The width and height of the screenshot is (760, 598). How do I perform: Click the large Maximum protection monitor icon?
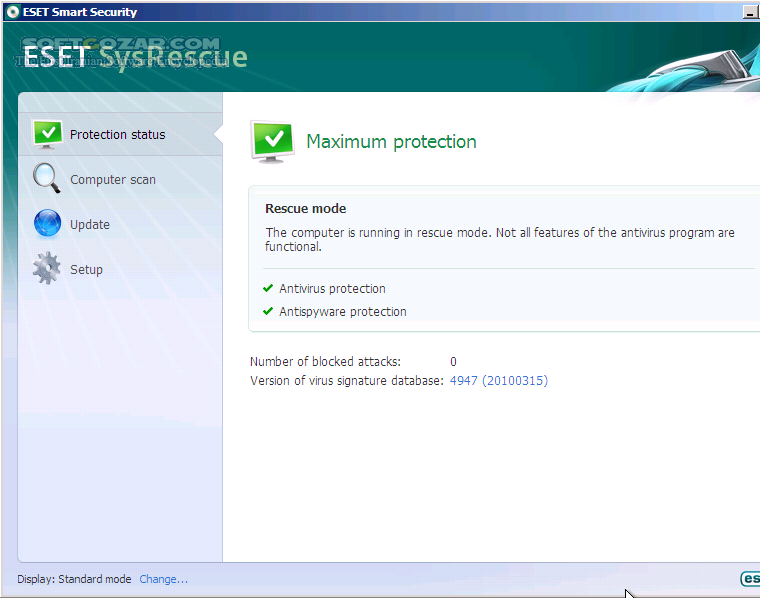coord(272,142)
